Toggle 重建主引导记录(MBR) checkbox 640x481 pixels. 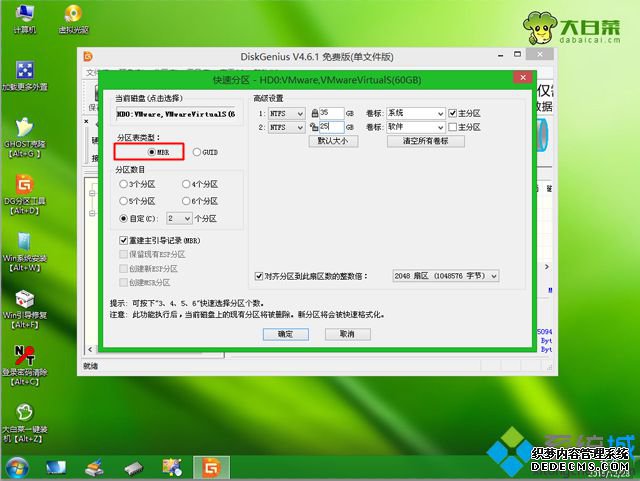123,240
